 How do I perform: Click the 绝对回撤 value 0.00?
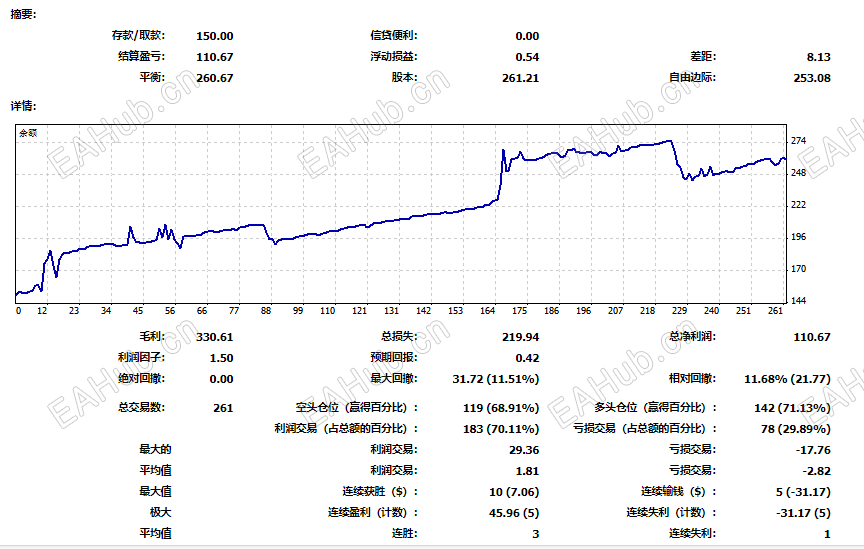point(222,379)
